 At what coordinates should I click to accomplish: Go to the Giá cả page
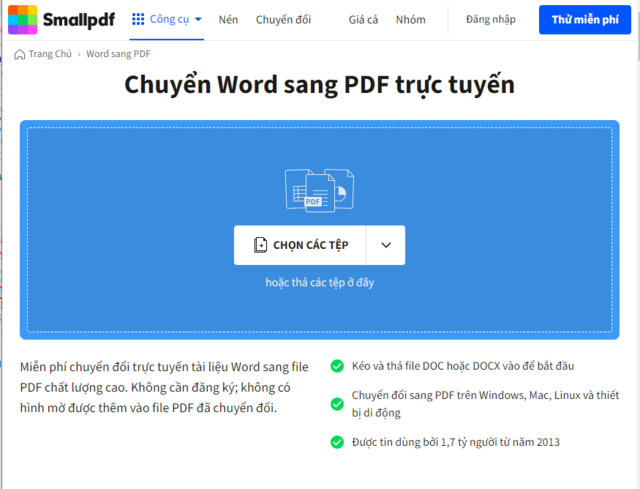pos(363,20)
